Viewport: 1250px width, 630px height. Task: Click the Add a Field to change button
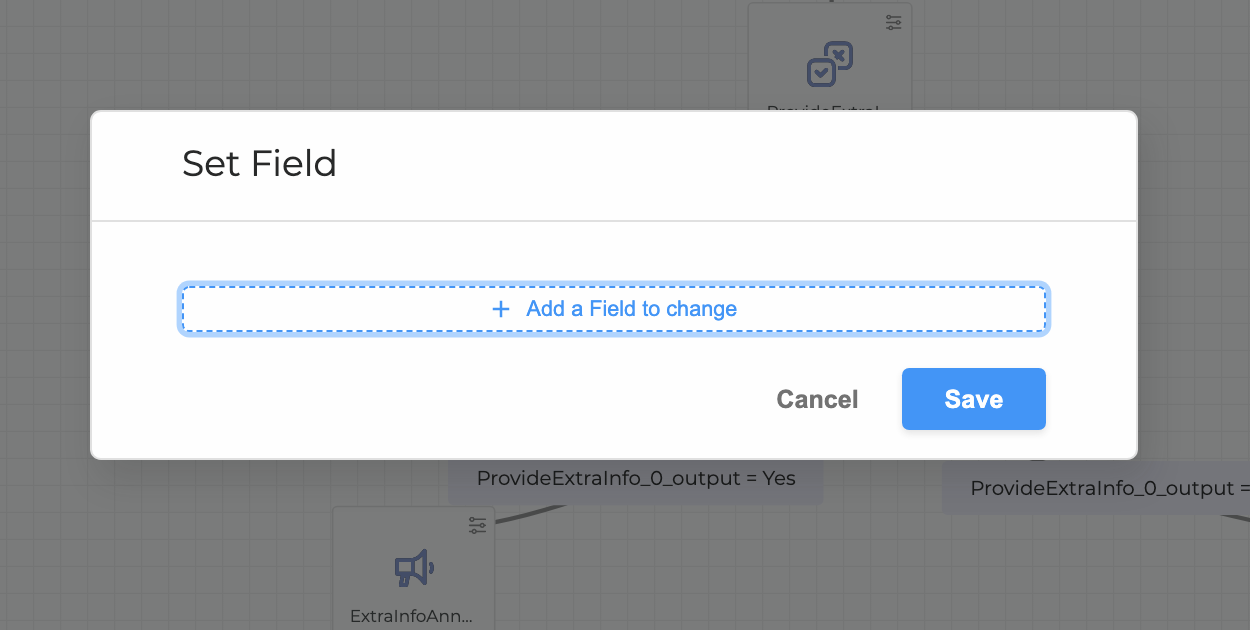(x=613, y=309)
